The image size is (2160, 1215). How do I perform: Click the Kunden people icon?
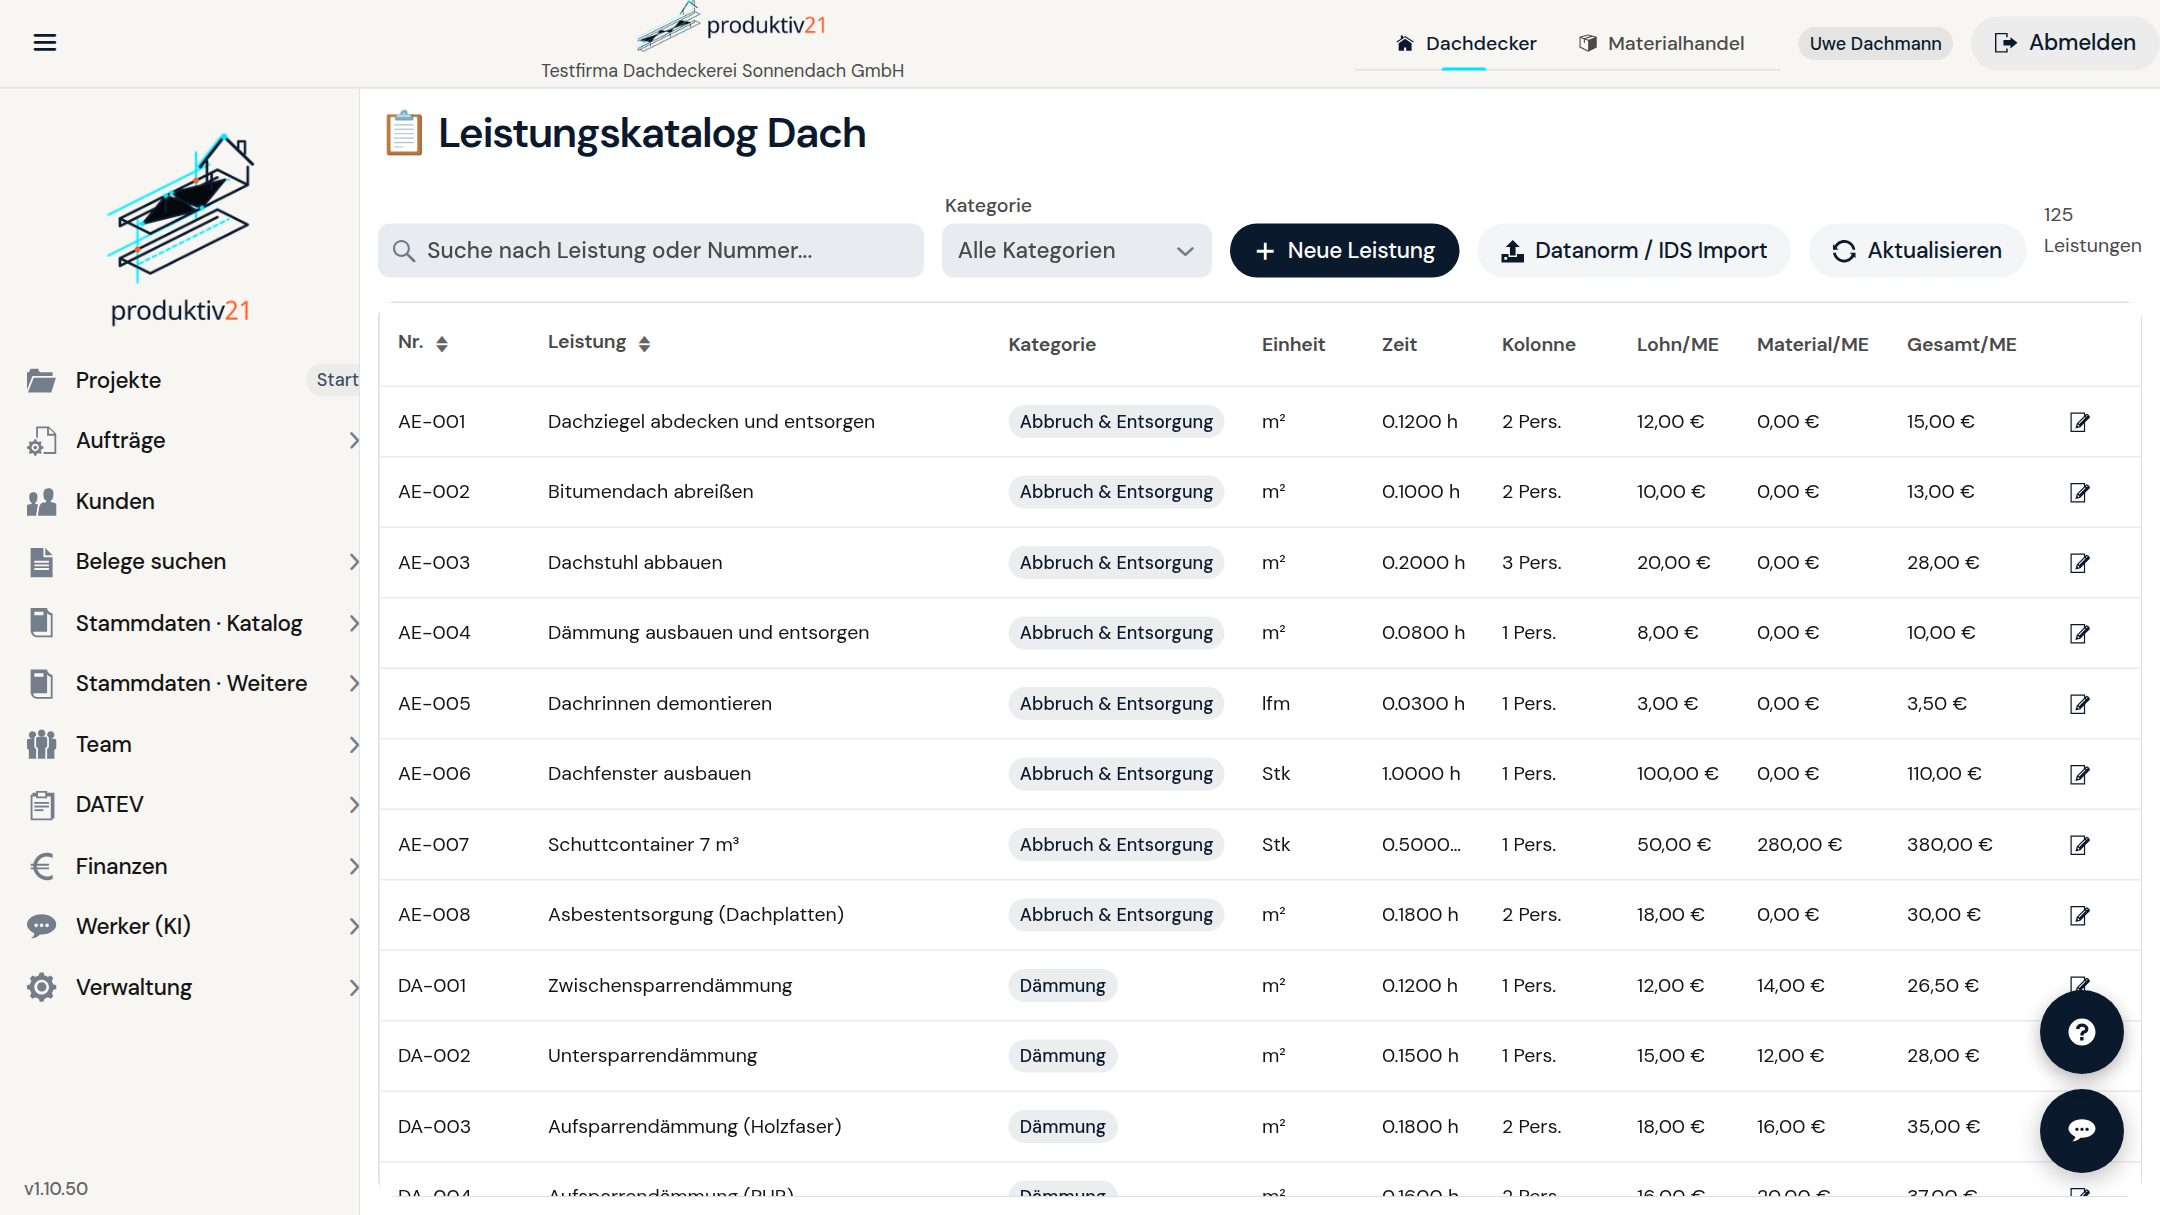click(x=41, y=501)
